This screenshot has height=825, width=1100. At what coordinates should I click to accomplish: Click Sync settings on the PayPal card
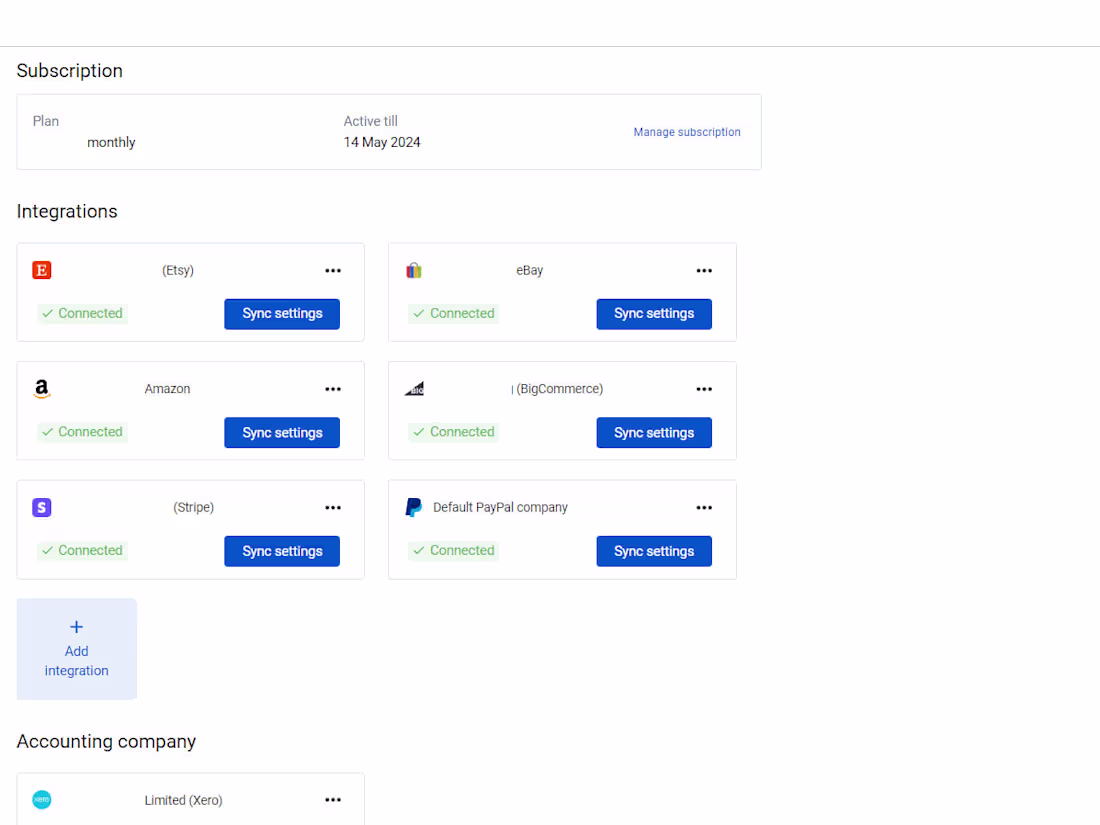(x=654, y=550)
